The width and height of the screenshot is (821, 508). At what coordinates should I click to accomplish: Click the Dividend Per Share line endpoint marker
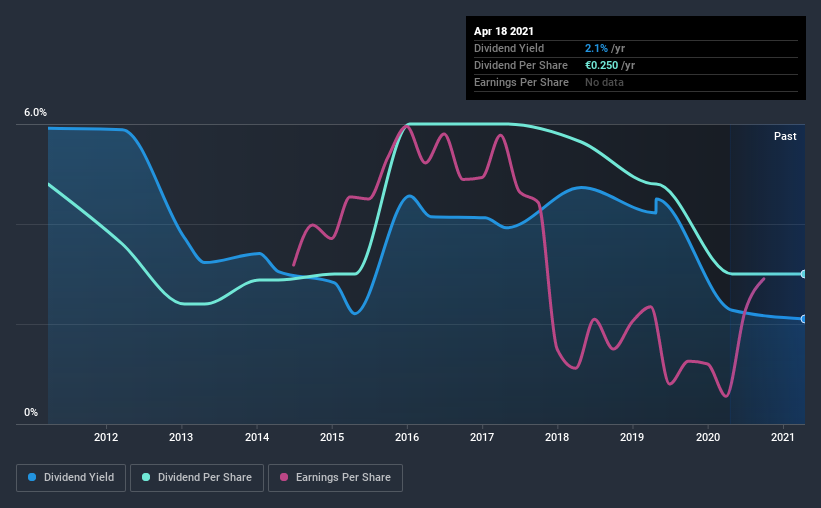803,274
